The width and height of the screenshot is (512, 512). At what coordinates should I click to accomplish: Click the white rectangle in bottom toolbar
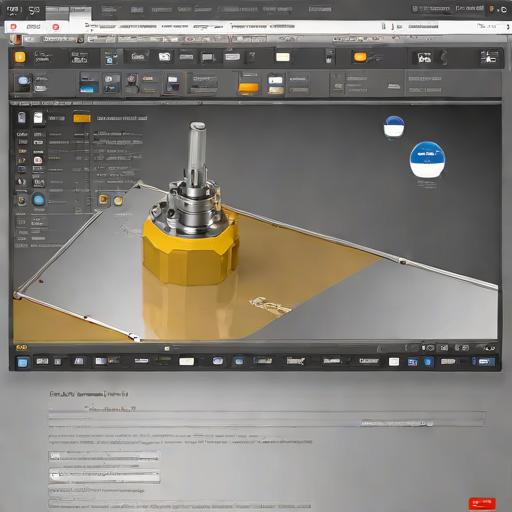(187, 362)
